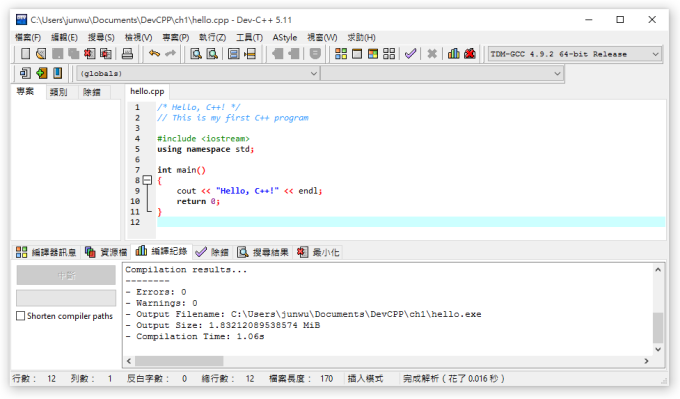The image size is (680, 399).
Task: Click compile log horizontal scrollbar left arrow
Action: 129,361
